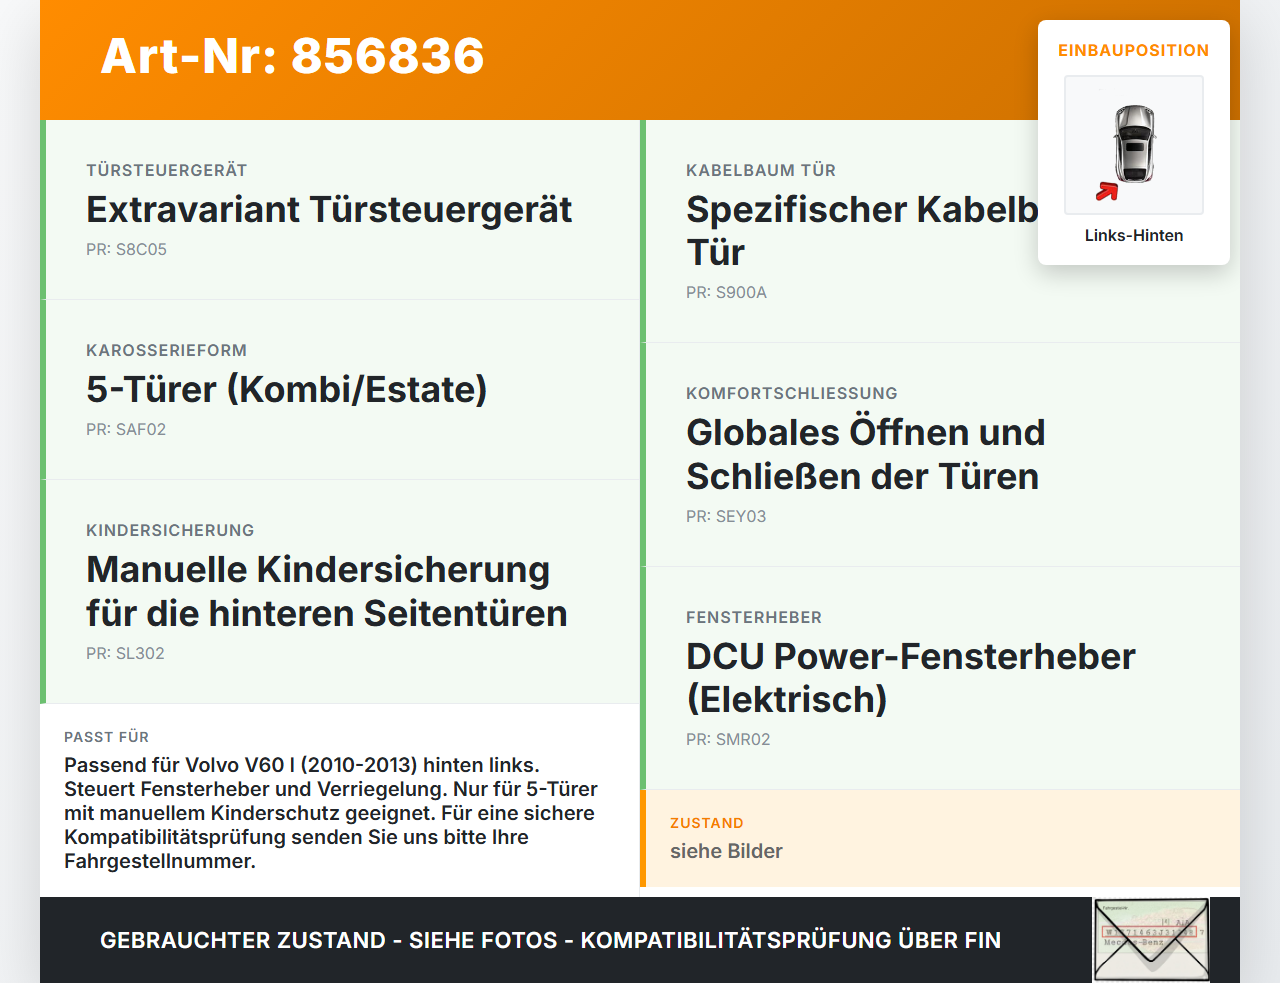
Task: Click the 'PASST FÜR' section label
Action: [106, 737]
